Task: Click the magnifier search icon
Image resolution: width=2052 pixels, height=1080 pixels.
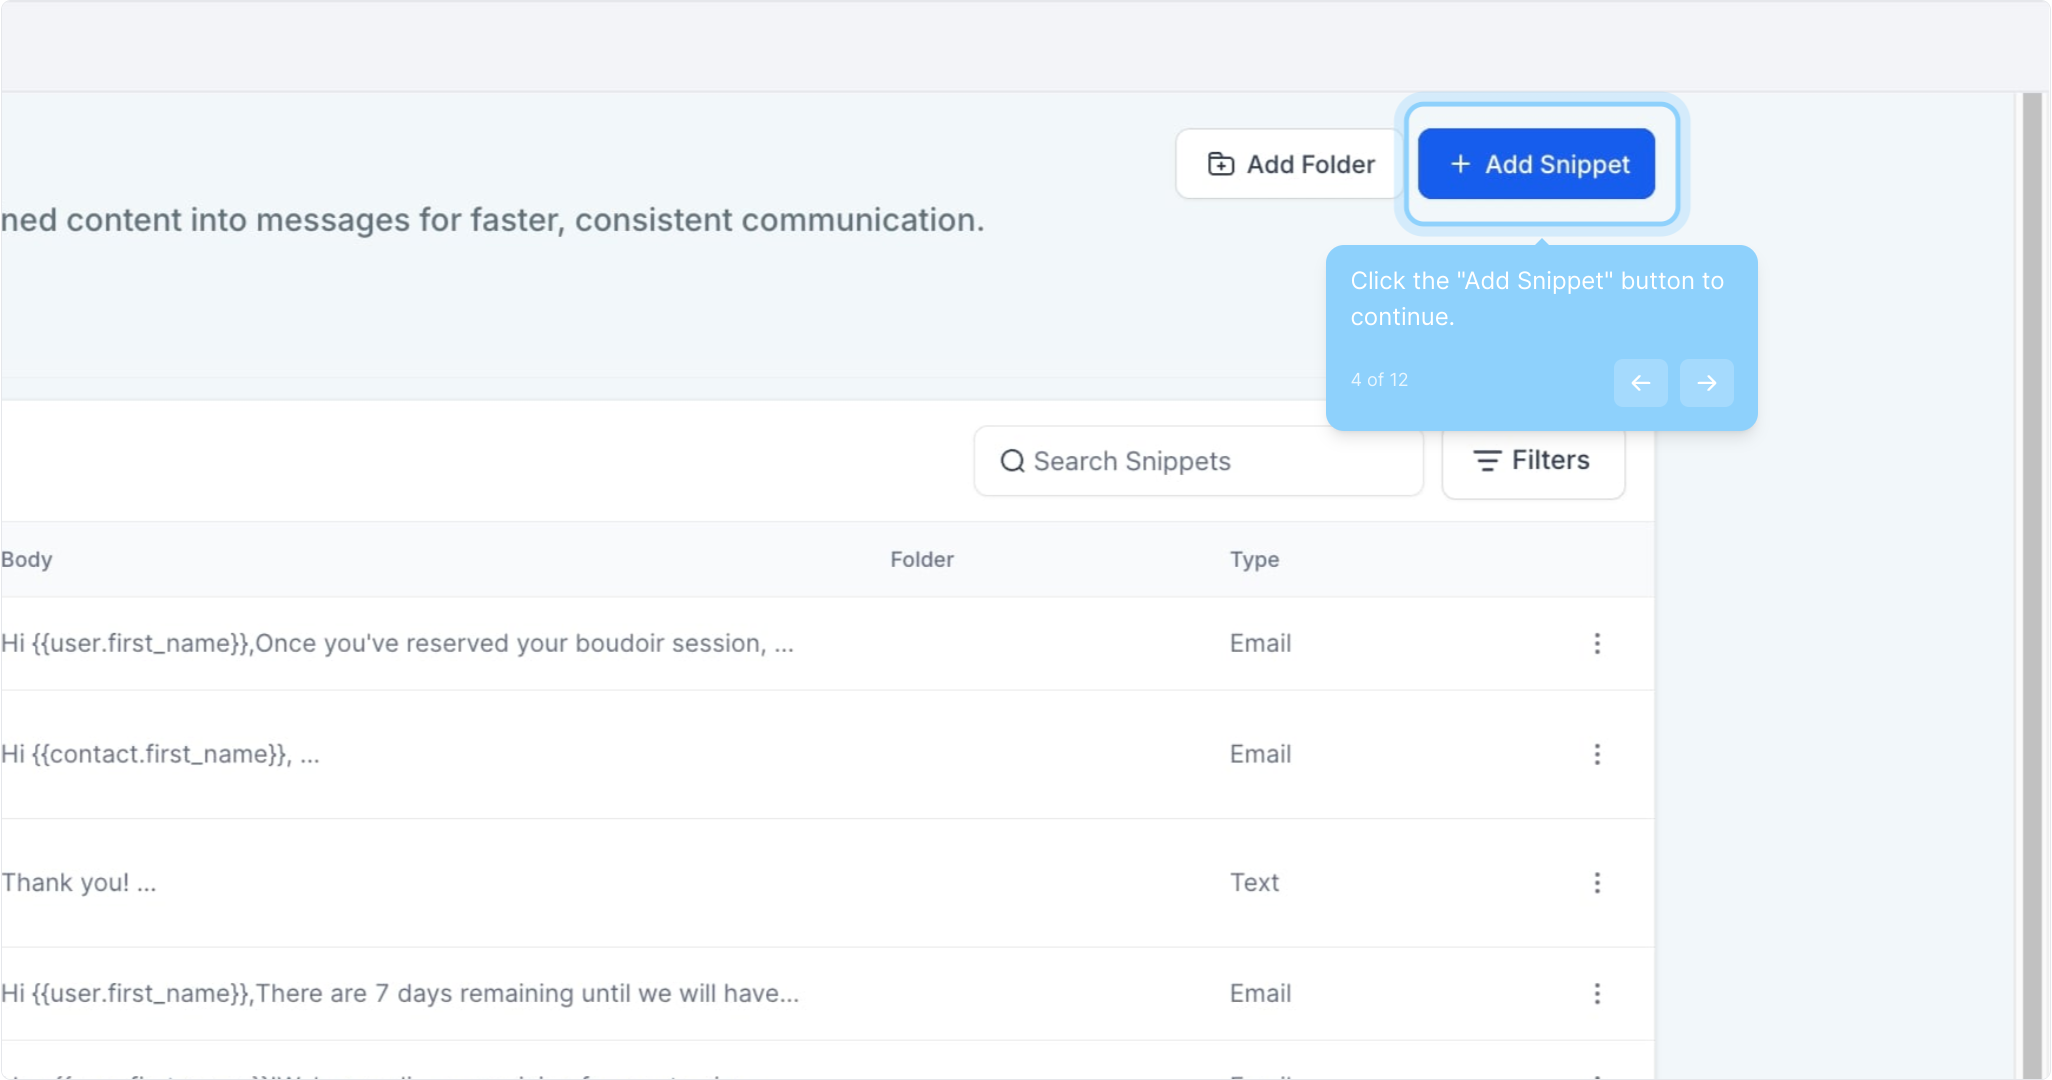Action: 1012,461
